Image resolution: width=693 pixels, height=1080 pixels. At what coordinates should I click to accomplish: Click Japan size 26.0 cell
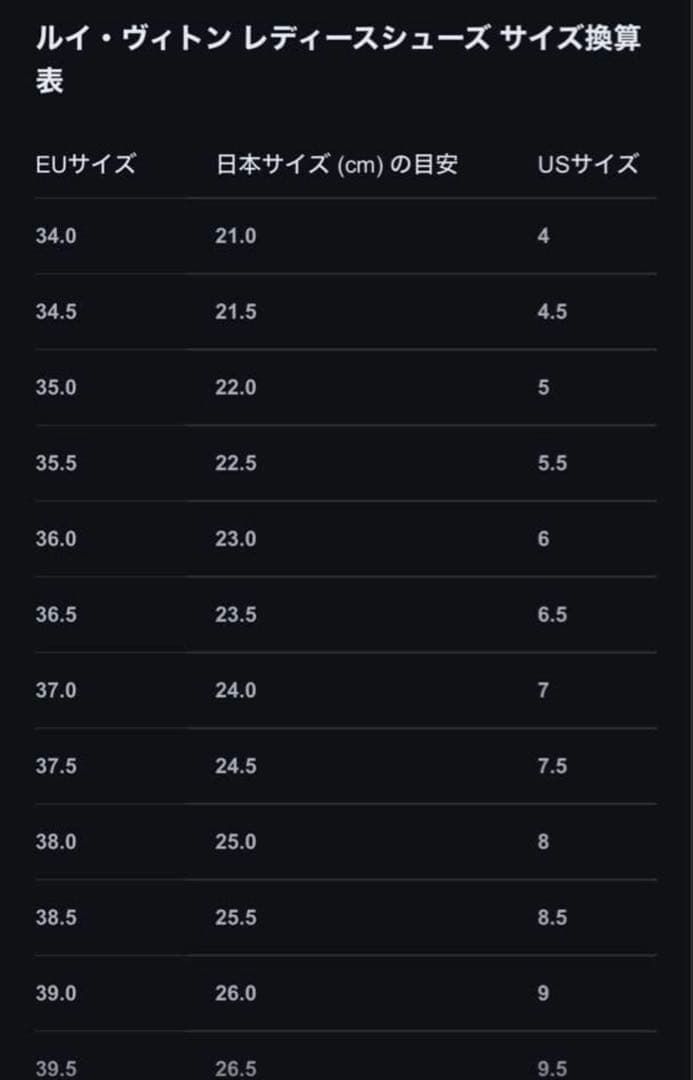click(235, 993)
